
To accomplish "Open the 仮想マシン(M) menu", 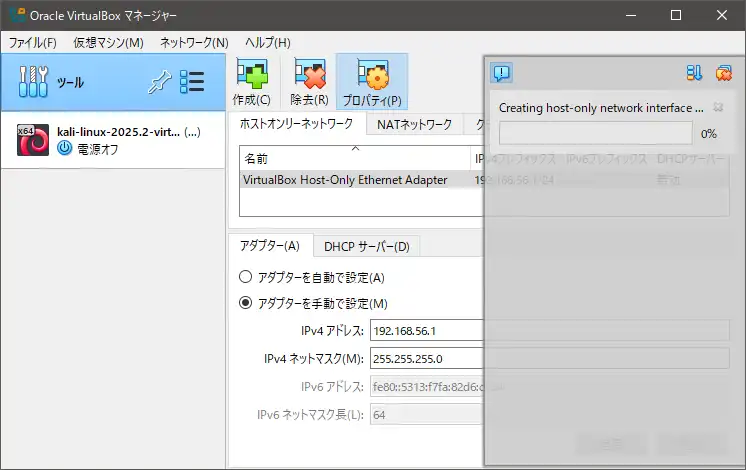I will click(x=108, y=43).
